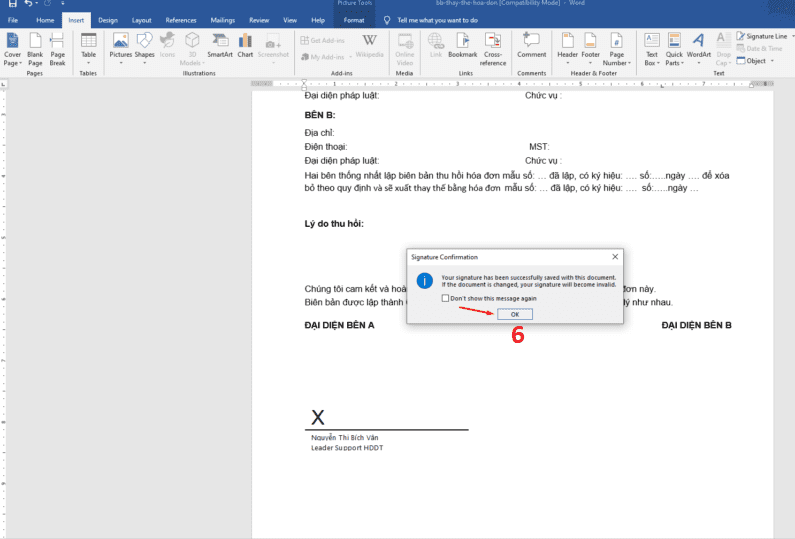795x539 pixels.
Task: Click the "ĐẠI DIỆN BÊN B" text
Action: pyautogui.click(x=696, y=325)
